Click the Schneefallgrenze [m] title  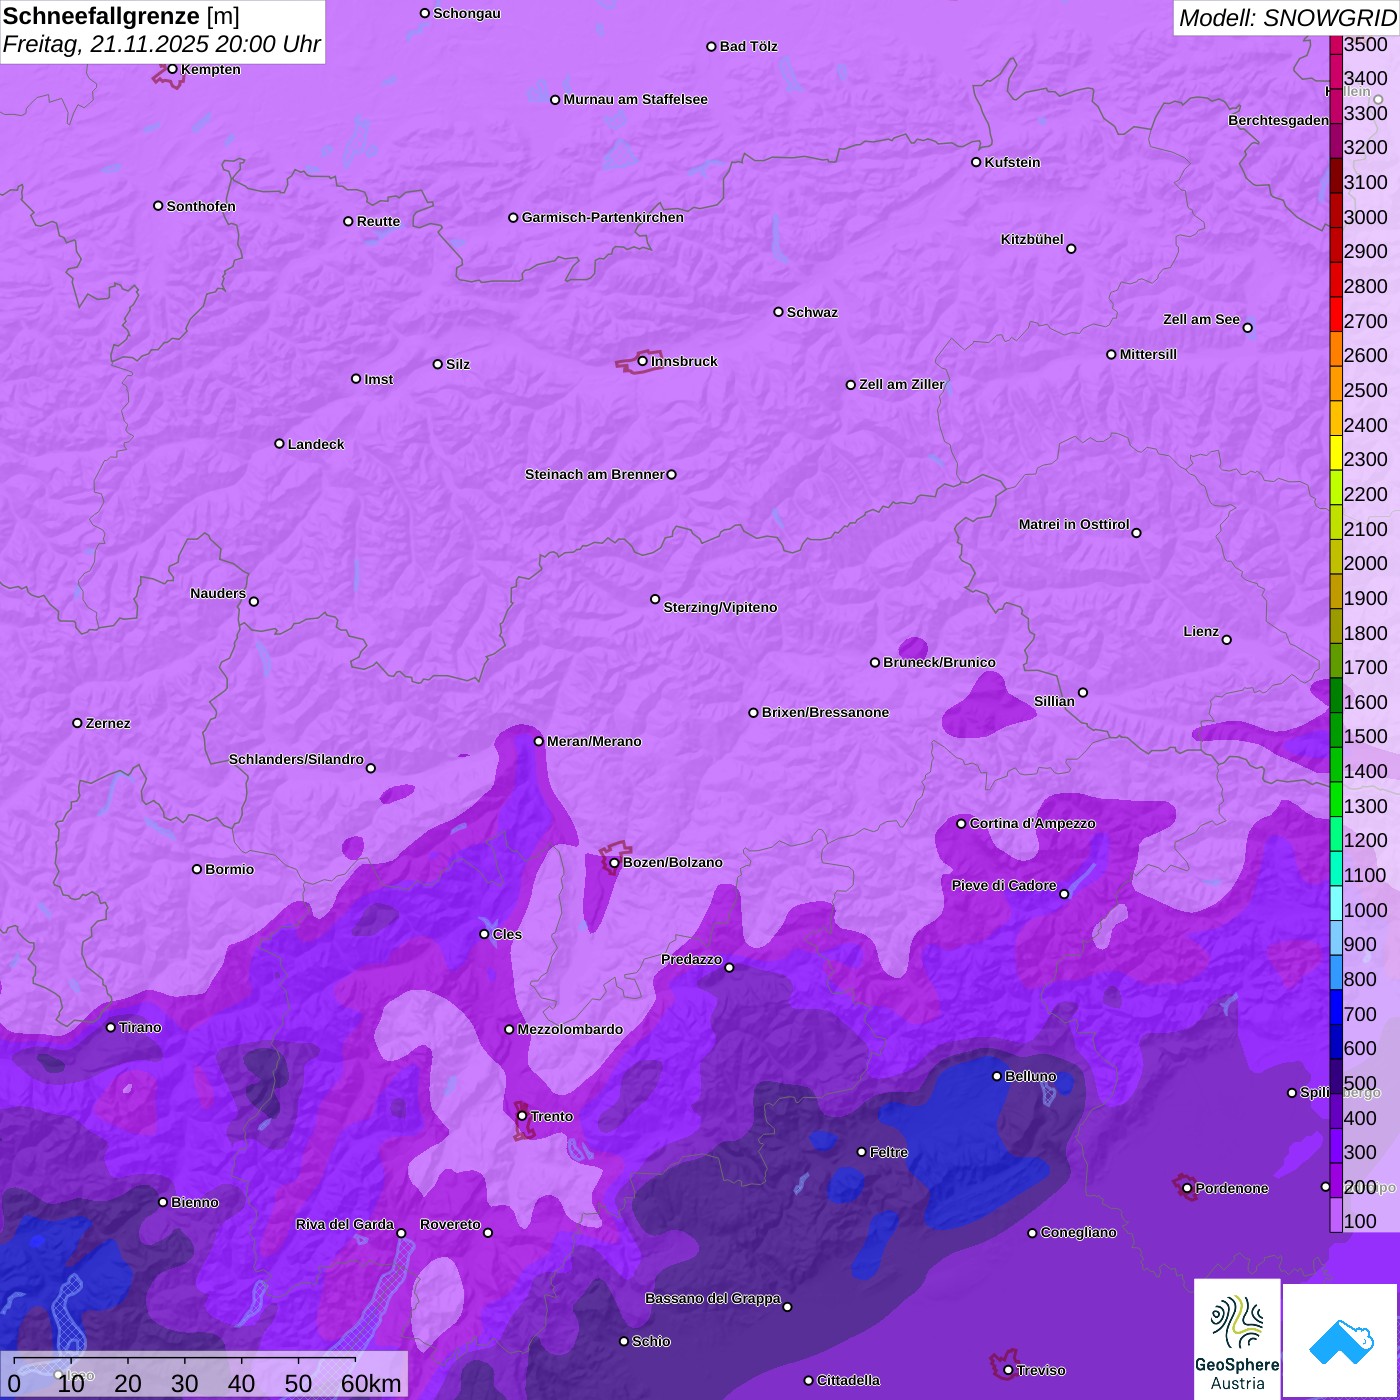121,17
